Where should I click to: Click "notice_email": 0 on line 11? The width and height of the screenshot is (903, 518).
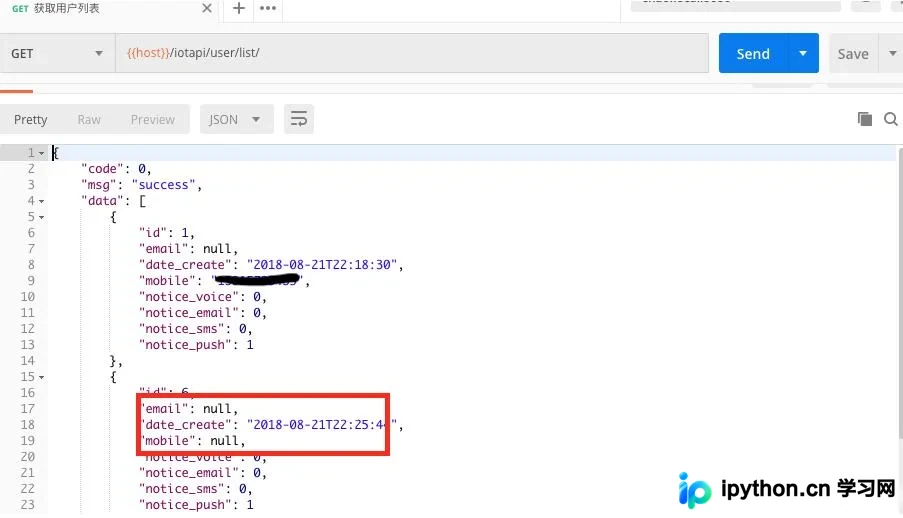tap(203, 313)
